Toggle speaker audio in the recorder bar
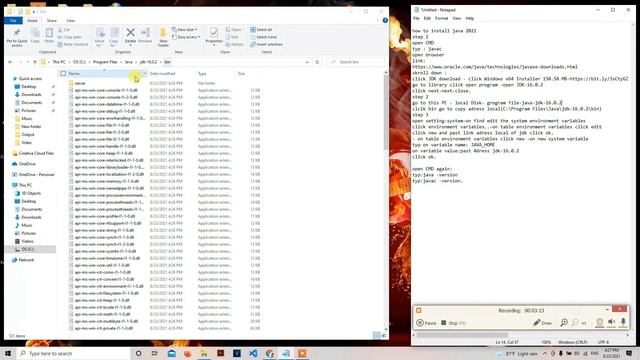This screenshot has width=640, height=360. coord(611,322)
